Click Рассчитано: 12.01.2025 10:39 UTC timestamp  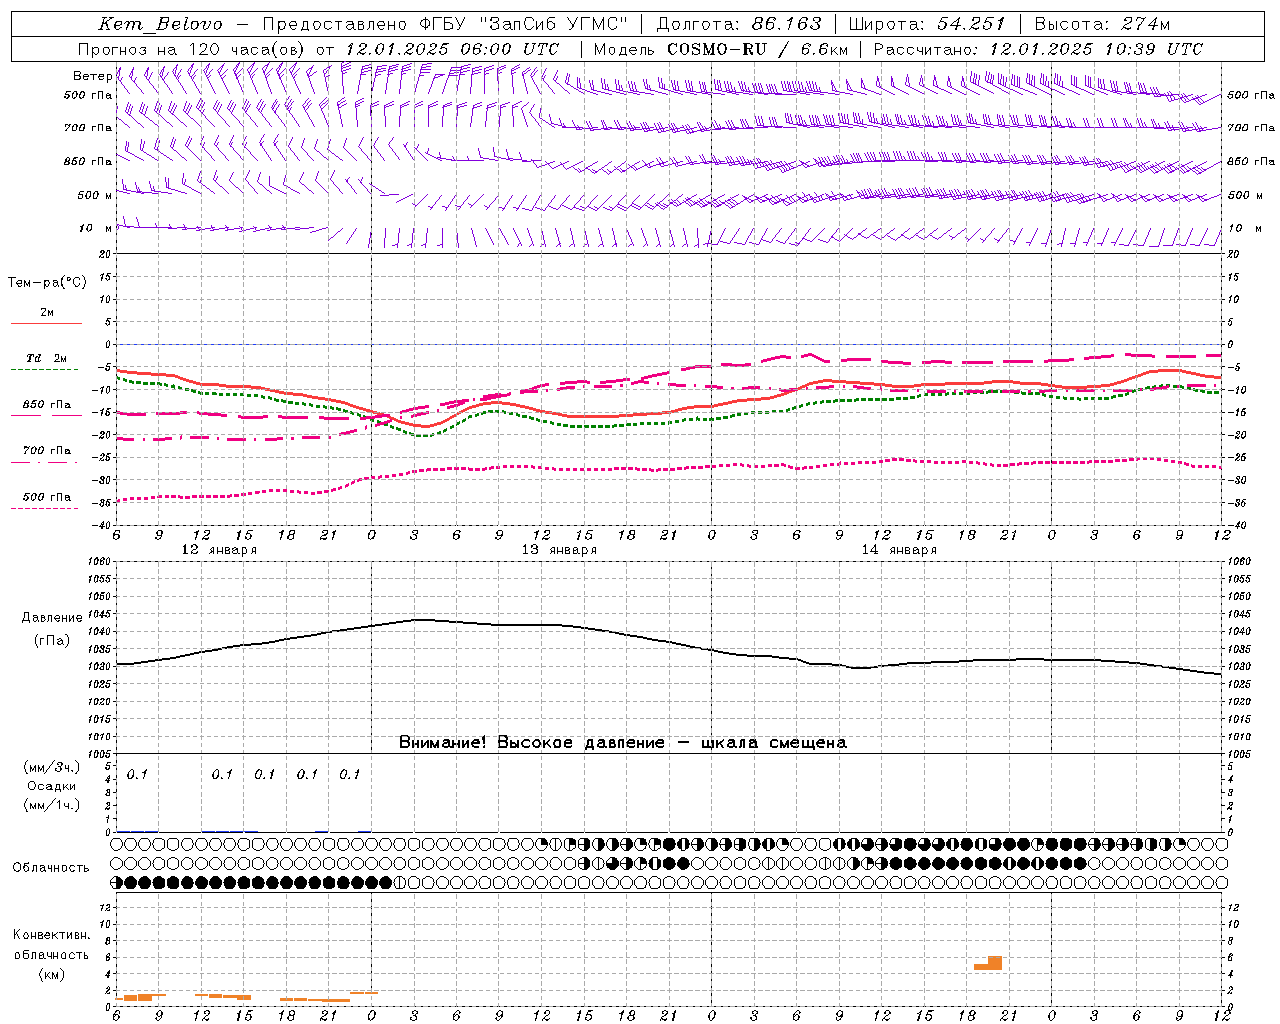1038,49
